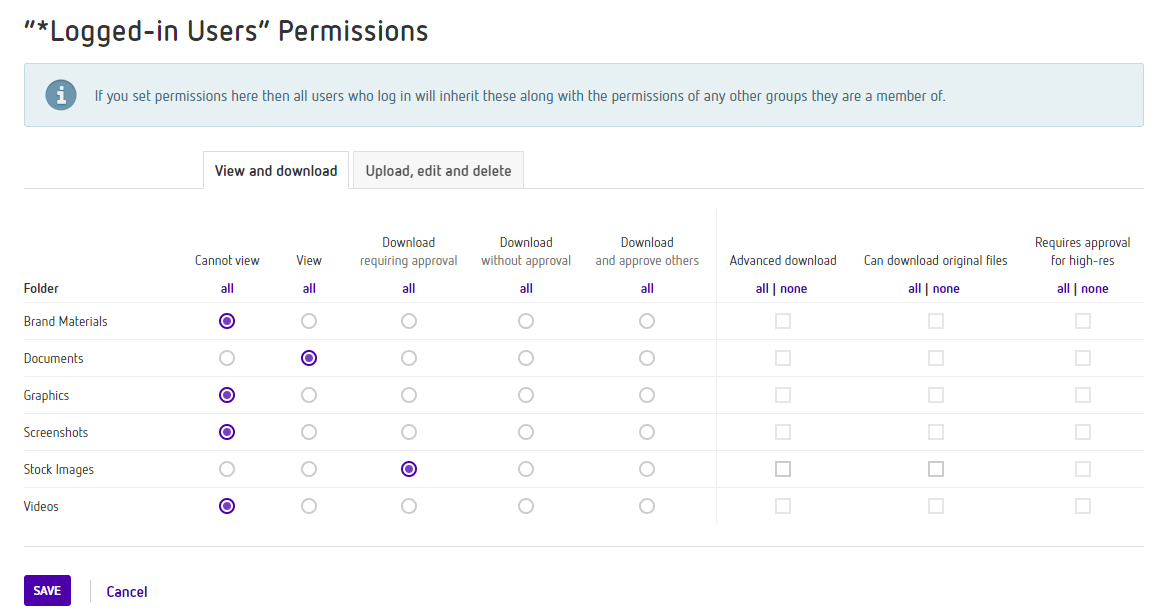1166x614 pixels.
Task: Set all to Download and approve others
Action: tap(647, 288)
